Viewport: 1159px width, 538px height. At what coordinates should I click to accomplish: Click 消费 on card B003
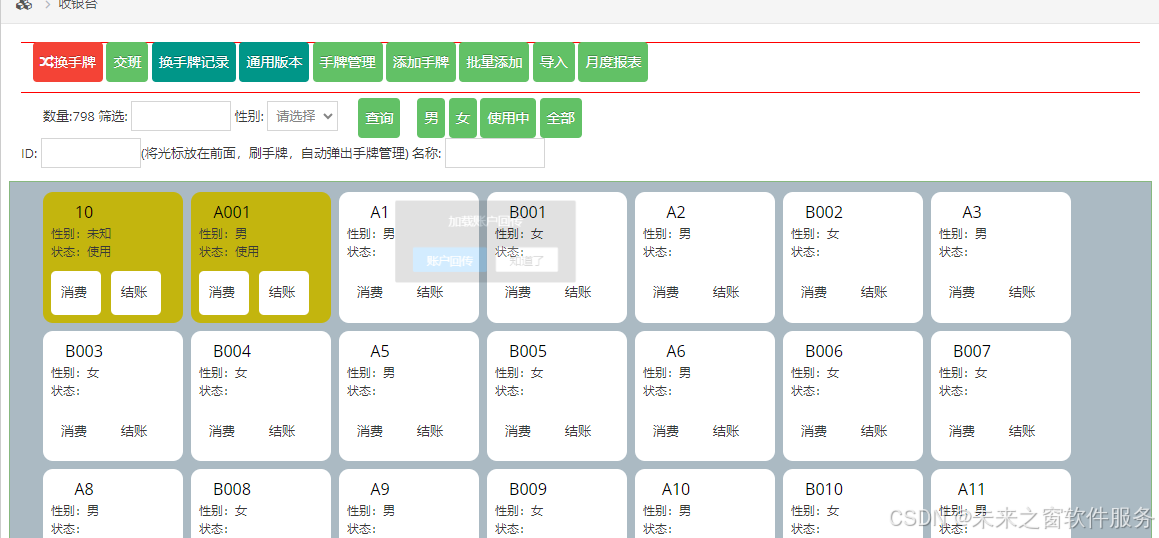74,432
